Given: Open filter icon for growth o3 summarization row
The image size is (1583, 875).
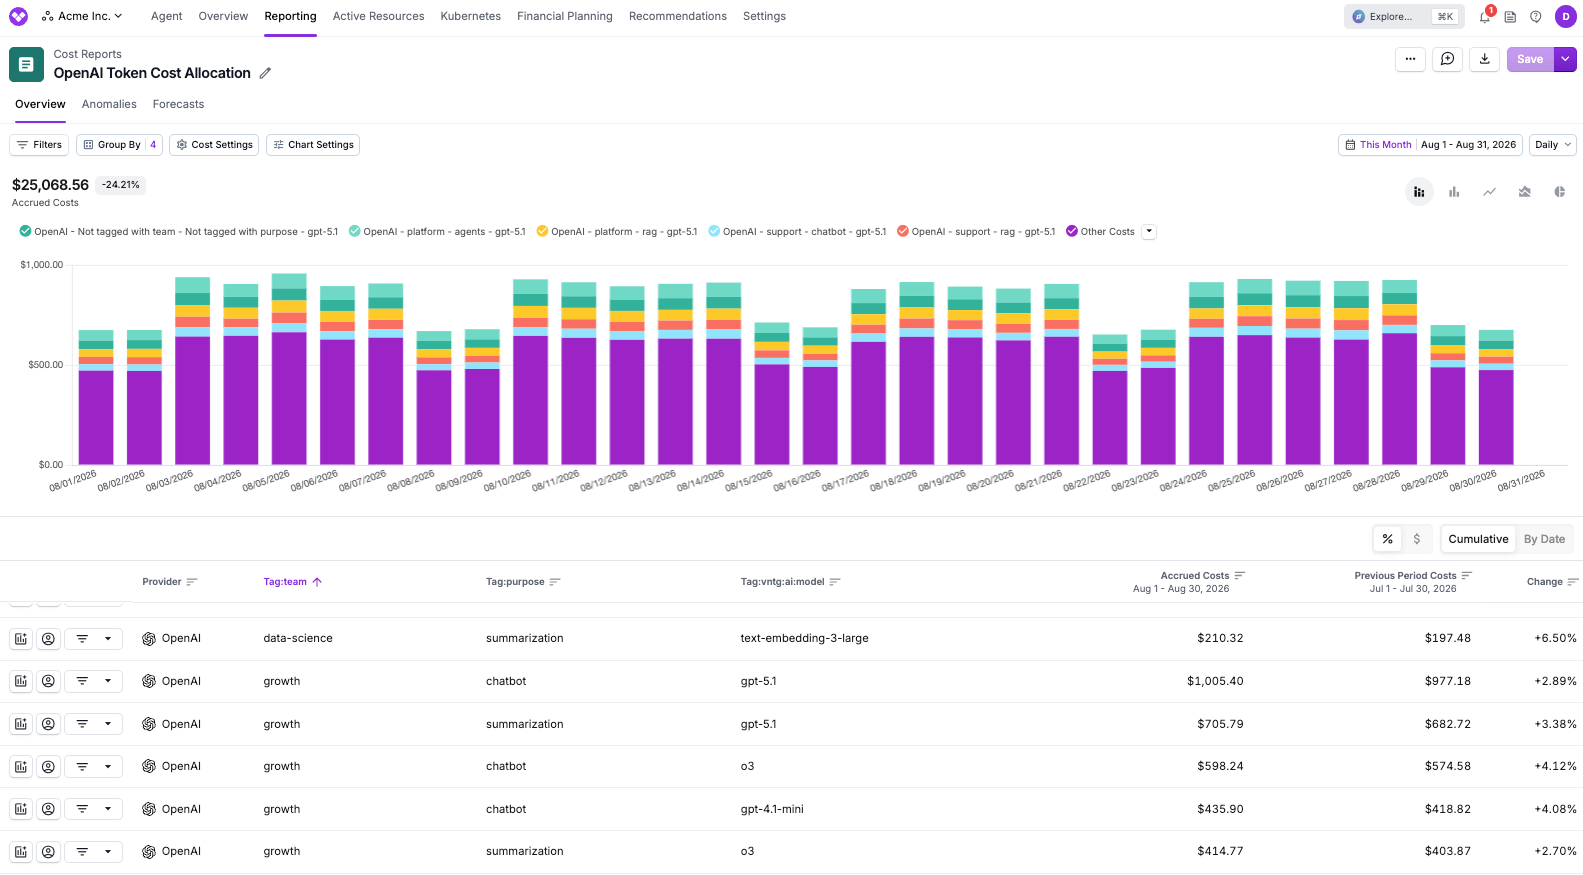Looking at the screenshot, I should click(82, 852).
